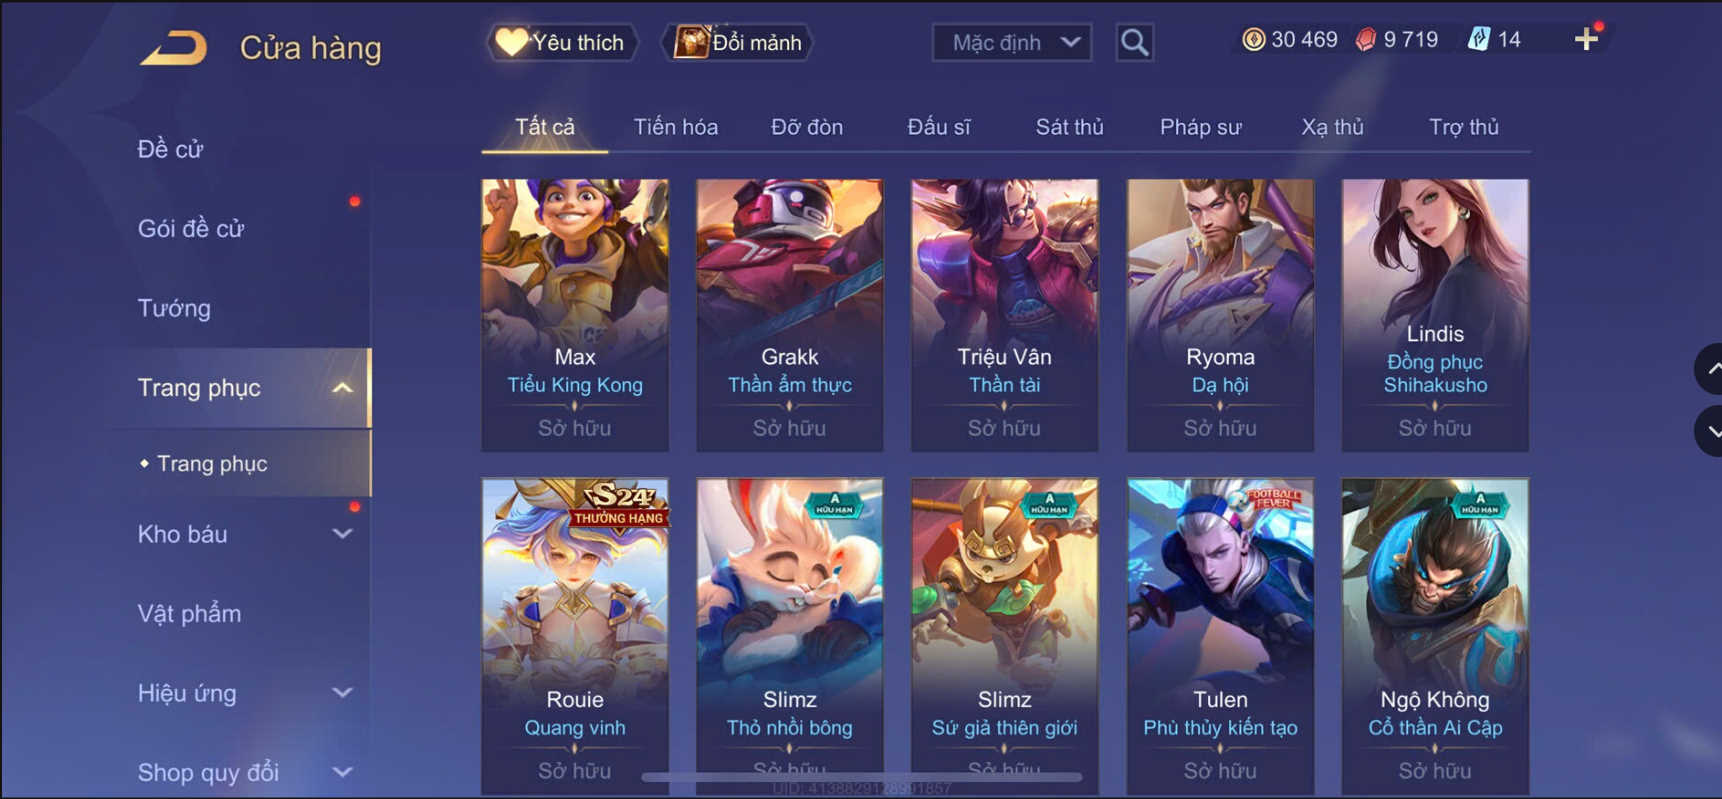Open the Grakk Thần ẩm thực skin card
Image resolution: width=1722 pixels, height=799 pixels.
coord(790,315)
